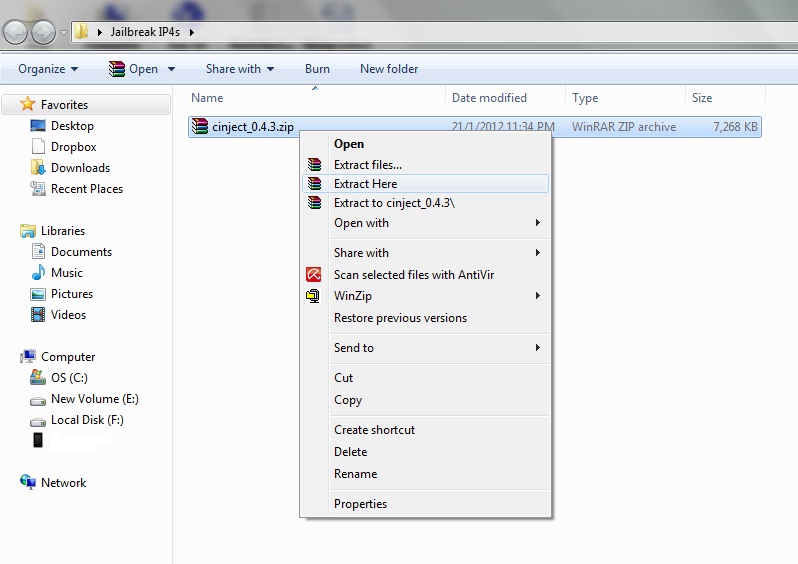Image resolution: width=798 pixels, height=564 pixels.
Task: Select Extract files... menu entry
Action: tap(425, 164)
